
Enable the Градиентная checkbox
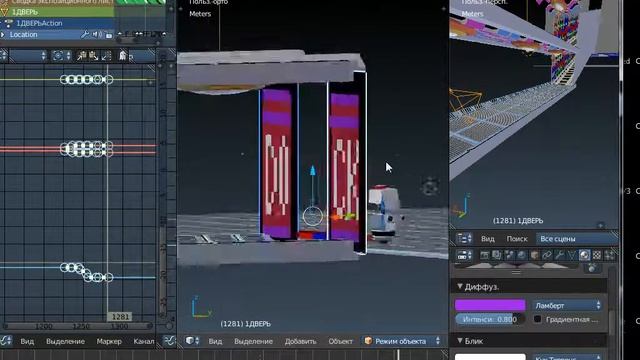point(538,319)
